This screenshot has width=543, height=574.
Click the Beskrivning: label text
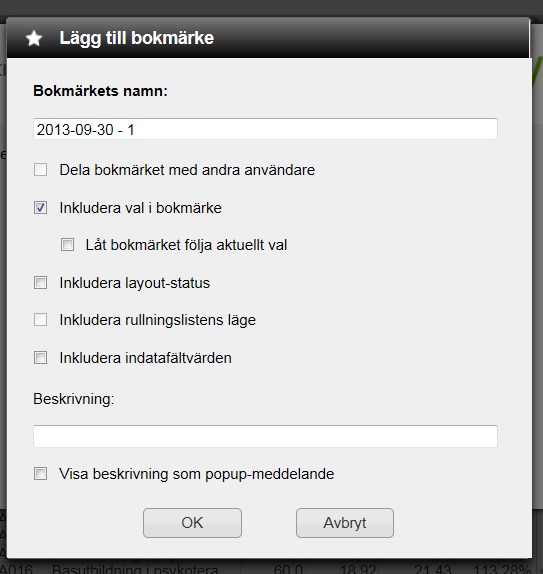click(74, 399)
